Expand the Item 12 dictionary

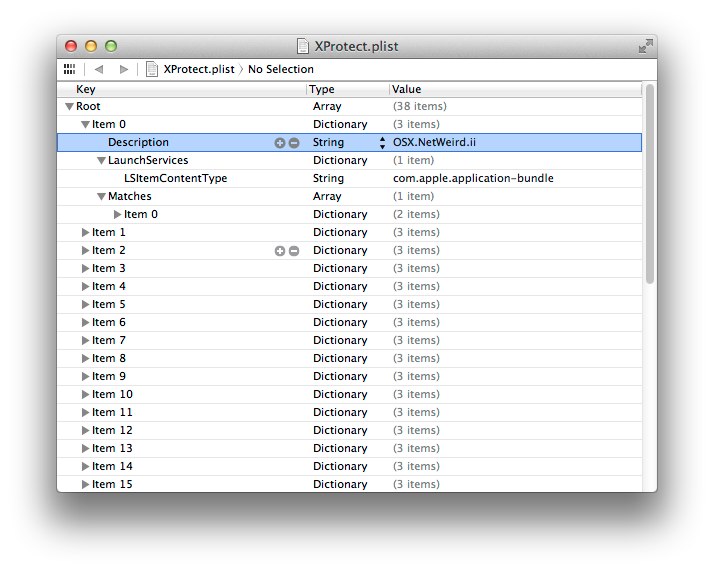tap(85, 430)
